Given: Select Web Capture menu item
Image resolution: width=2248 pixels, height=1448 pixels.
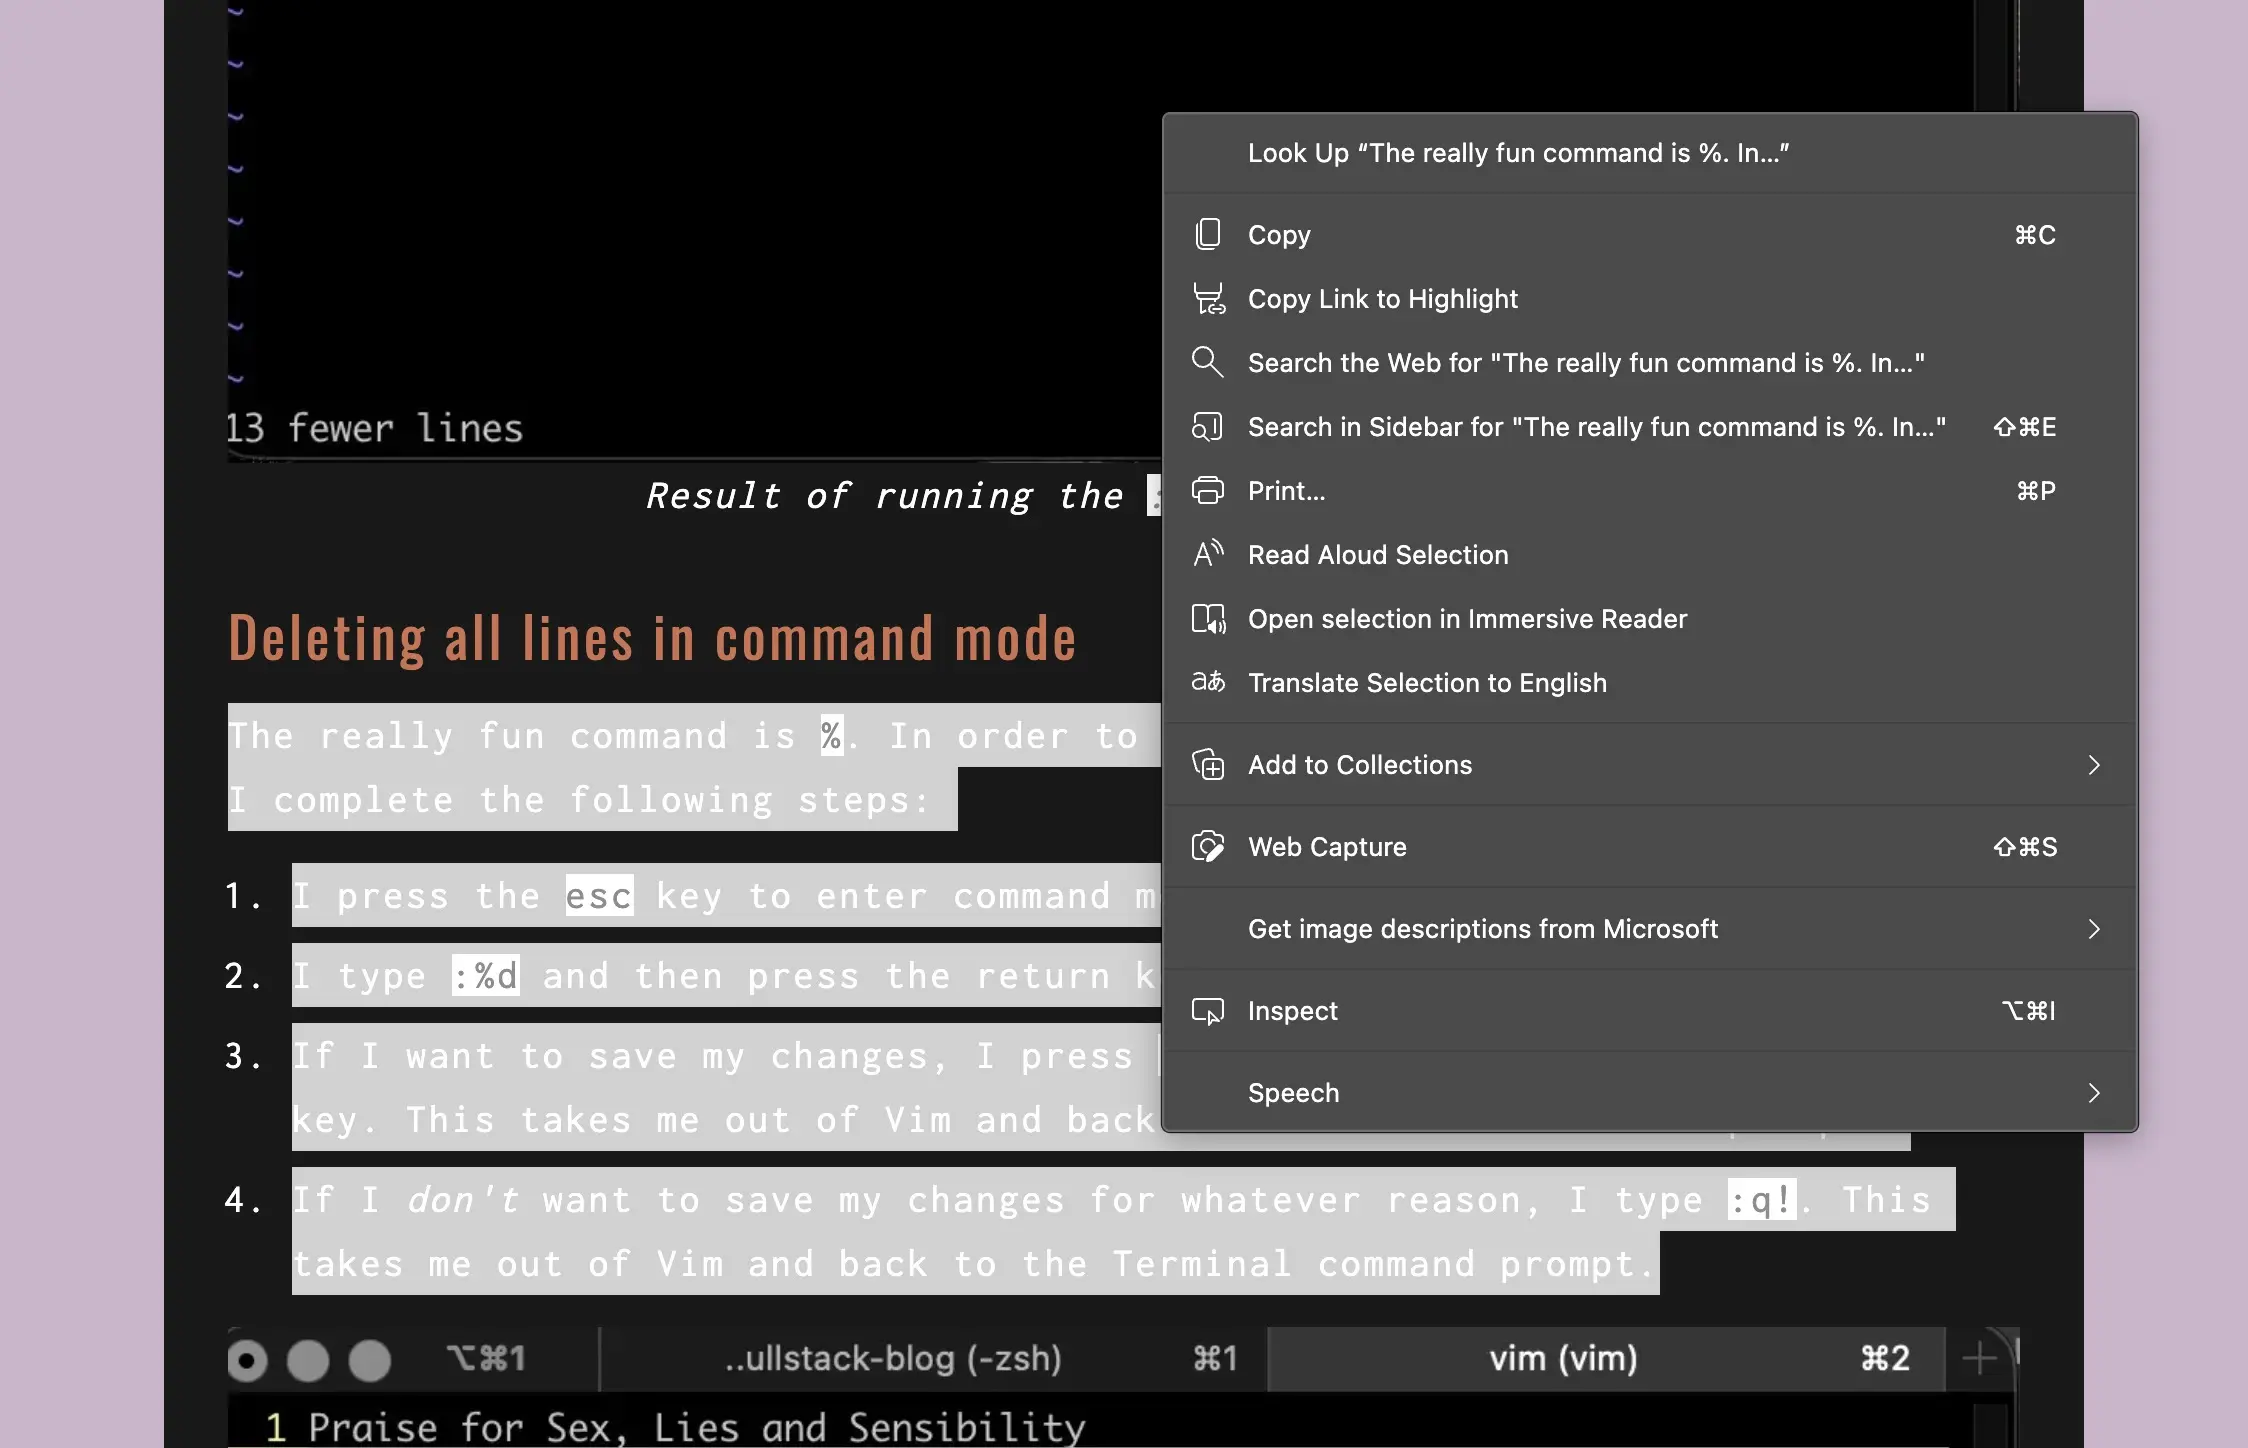Looking at the screenshot, I should (x=1650, y=846).
